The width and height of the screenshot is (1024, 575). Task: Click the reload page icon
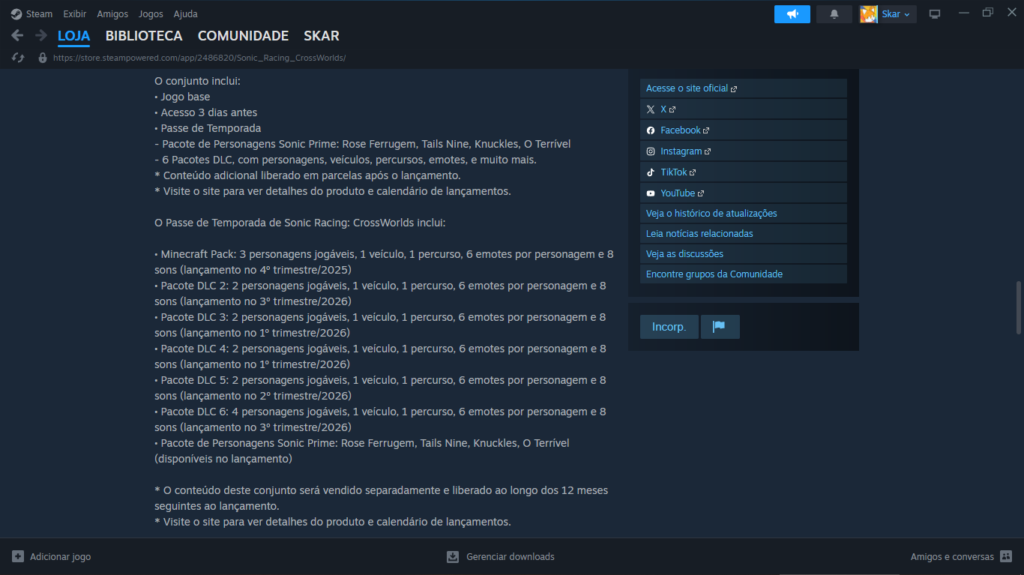pyautogui.click(x=17, y=58)
